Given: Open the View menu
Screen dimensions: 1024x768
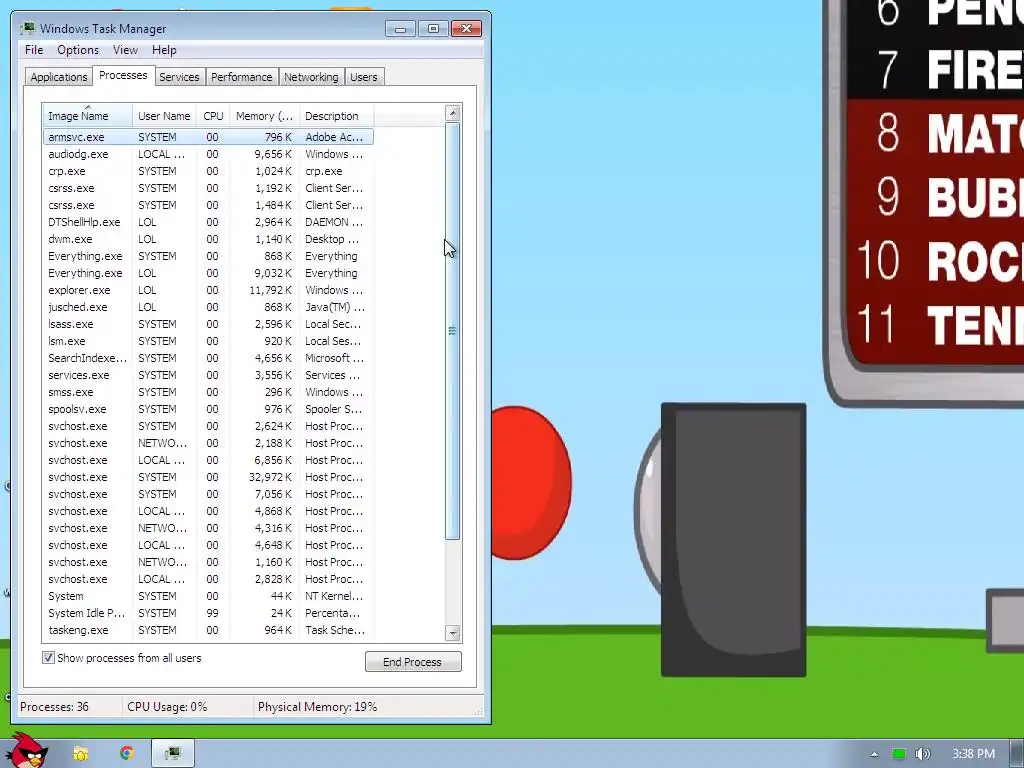Looking at the screenshot, I should (x=125, y=50).
